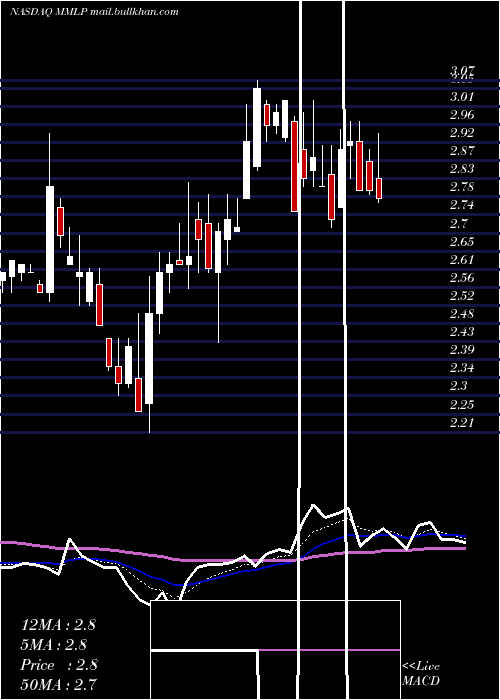Viewport: 500px width, 700px height.
Task: Click the 2.48 price axis label
Action: 462,314
